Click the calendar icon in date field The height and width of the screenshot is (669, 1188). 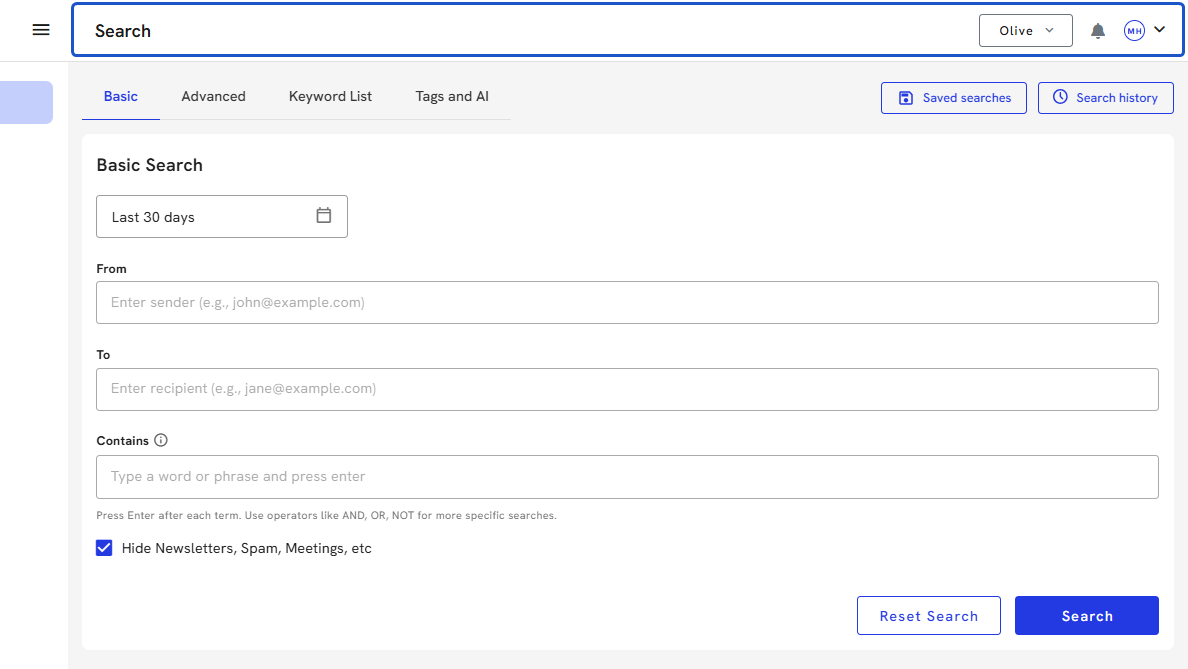pyautogui.click(x=323, y=216)
